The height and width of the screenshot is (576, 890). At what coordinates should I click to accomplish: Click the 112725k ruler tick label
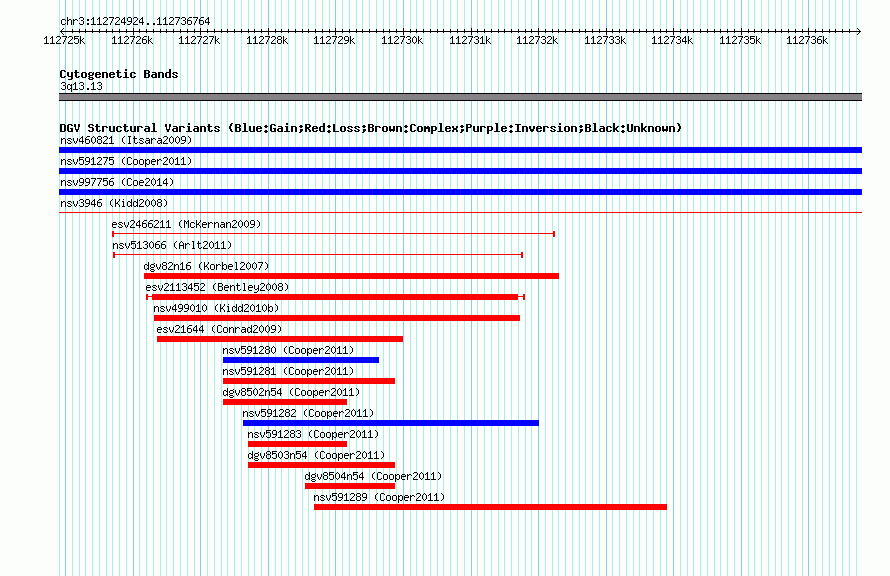pyautogui.click(x=64, y=40)
